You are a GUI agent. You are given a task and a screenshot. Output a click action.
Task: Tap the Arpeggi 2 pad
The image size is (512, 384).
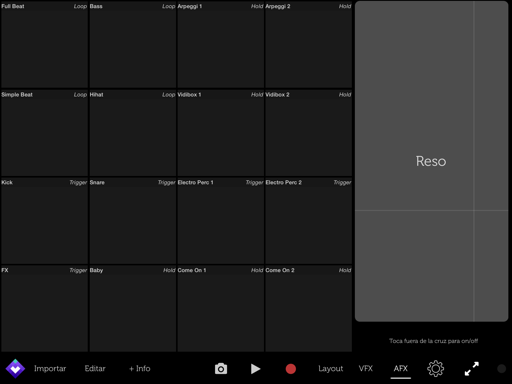click(309, 45)
